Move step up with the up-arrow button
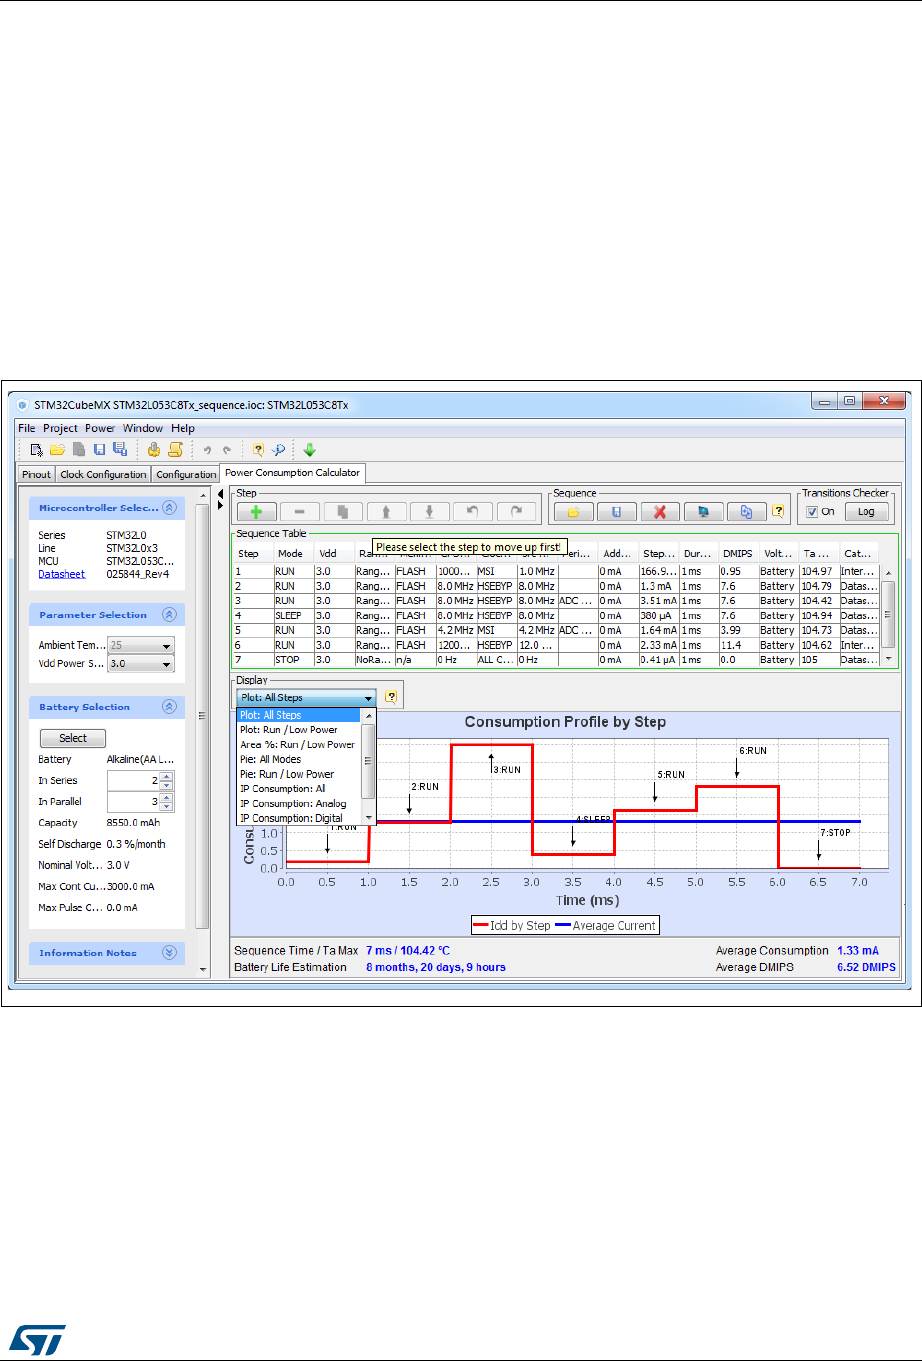Image resolution: width=922 pixels, height=1361 pixels. [386, 511]
